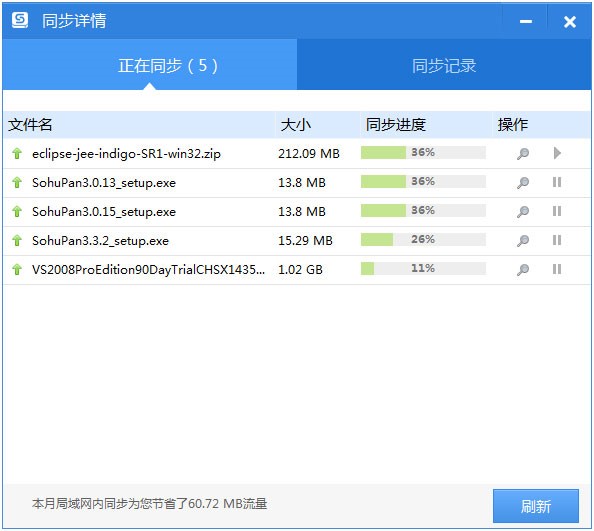The image size is (594, 531).
Task: Pause syncing SohuPan3.0.13_setup.exe
Action: coord(557,182)
